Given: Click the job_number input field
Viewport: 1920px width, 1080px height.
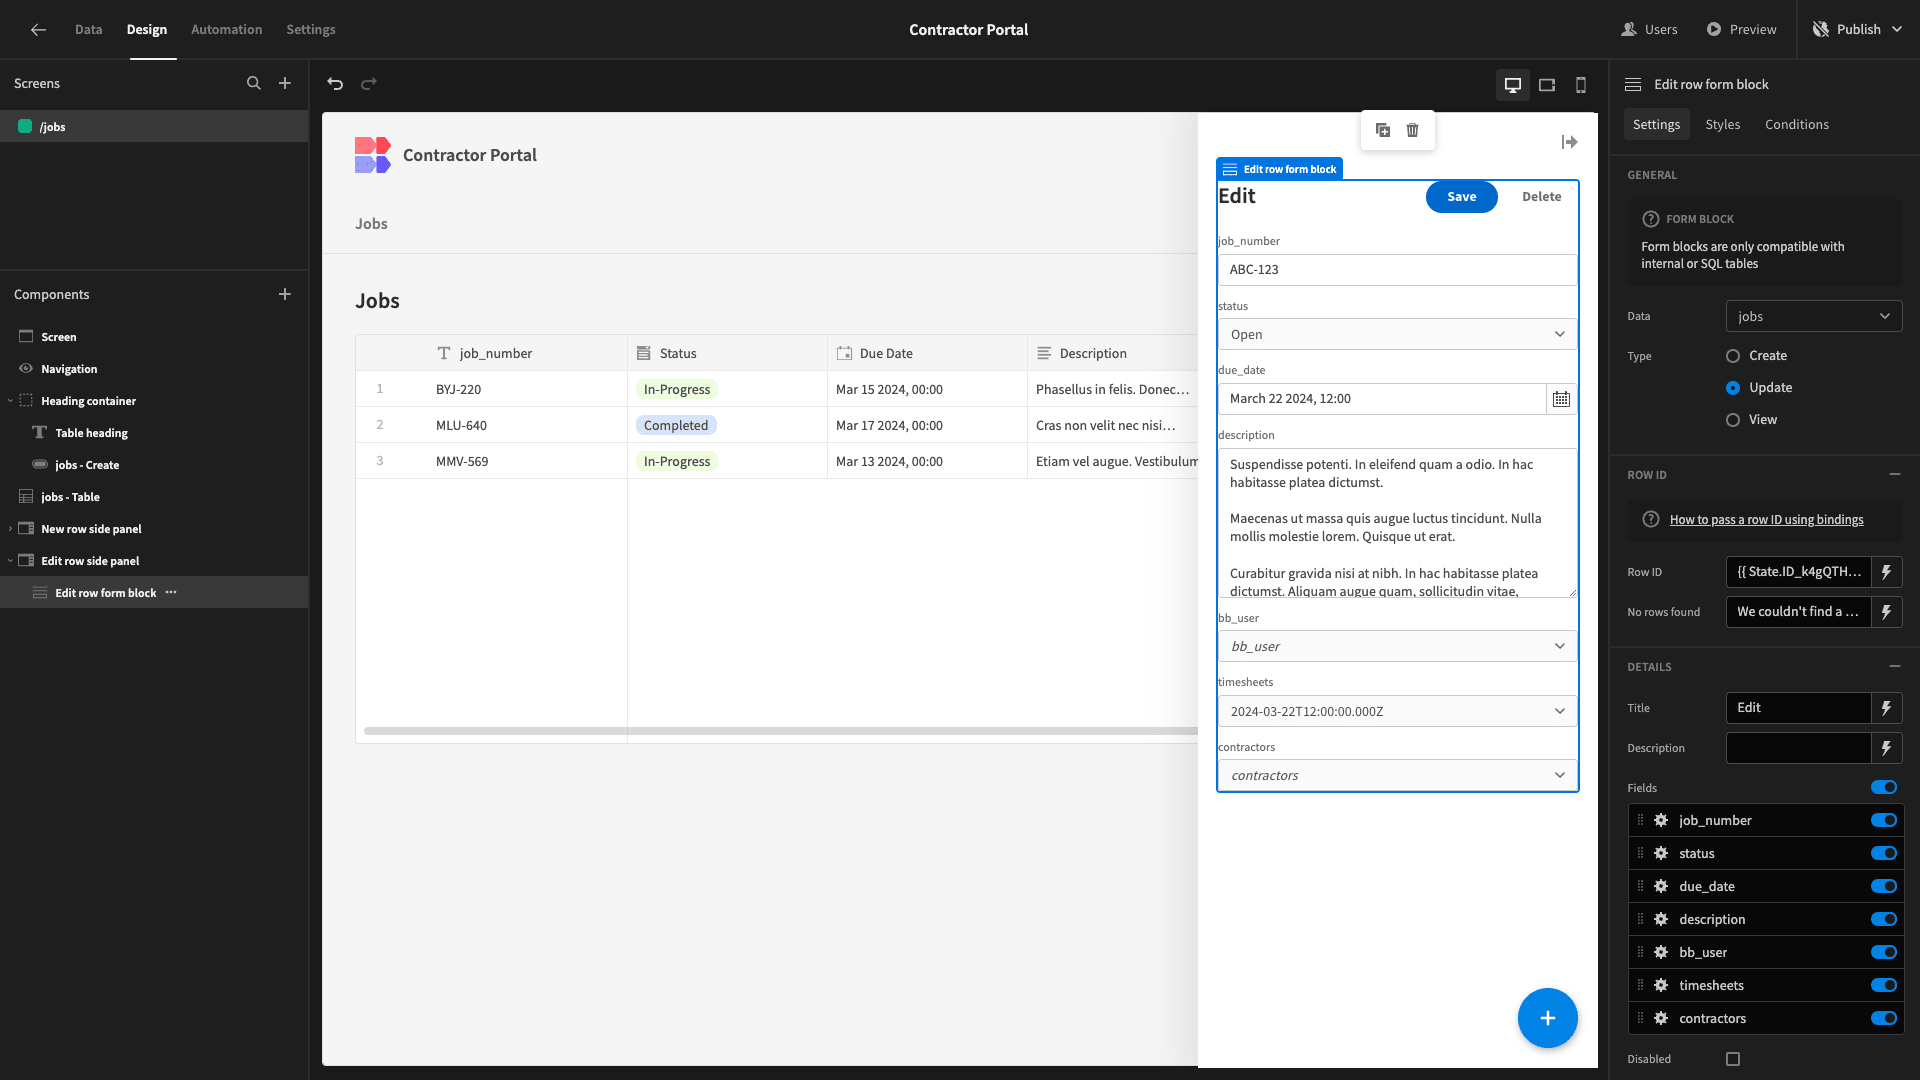Looking at the screenshot, I should [1397, 270].
